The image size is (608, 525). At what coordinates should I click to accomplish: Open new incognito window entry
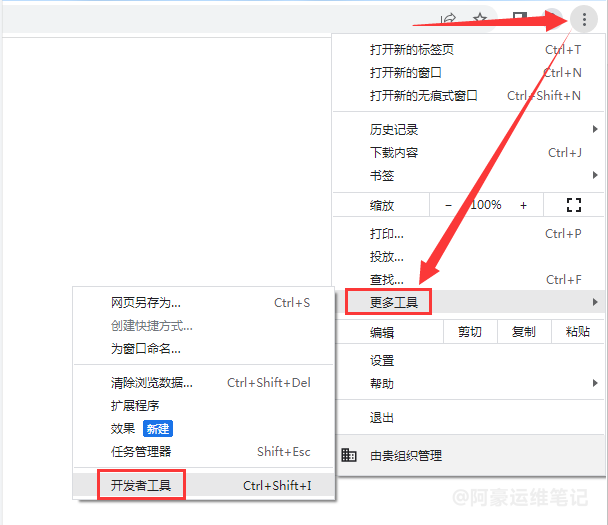pyautogui.click(x=469, y=95)
